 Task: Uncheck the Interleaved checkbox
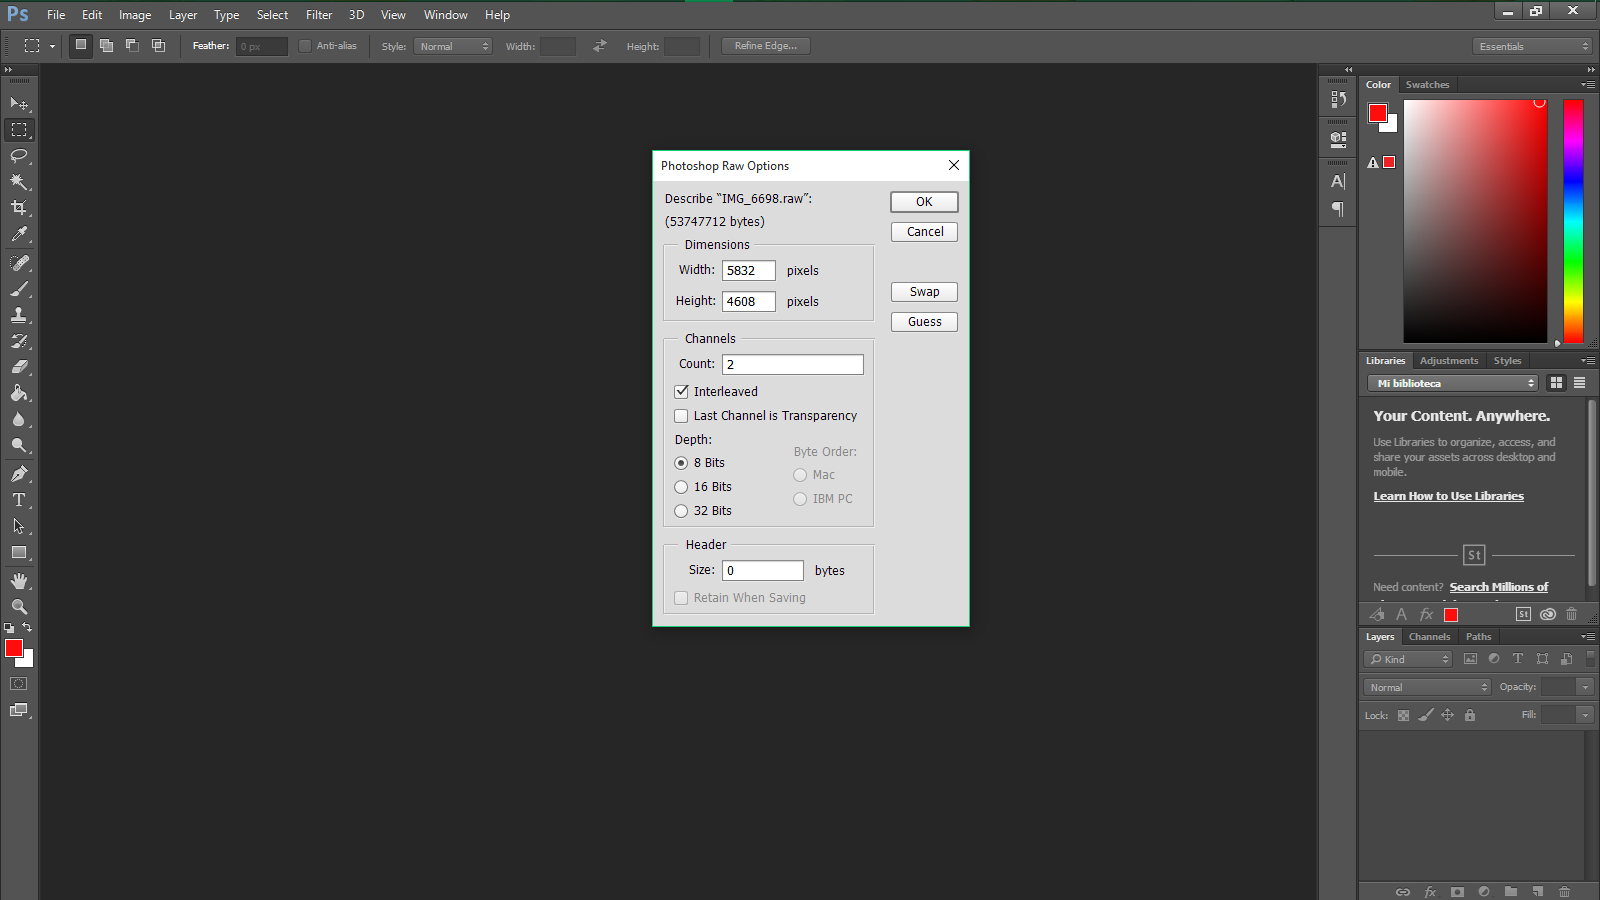pyautogui.click(x=682, y=392)
